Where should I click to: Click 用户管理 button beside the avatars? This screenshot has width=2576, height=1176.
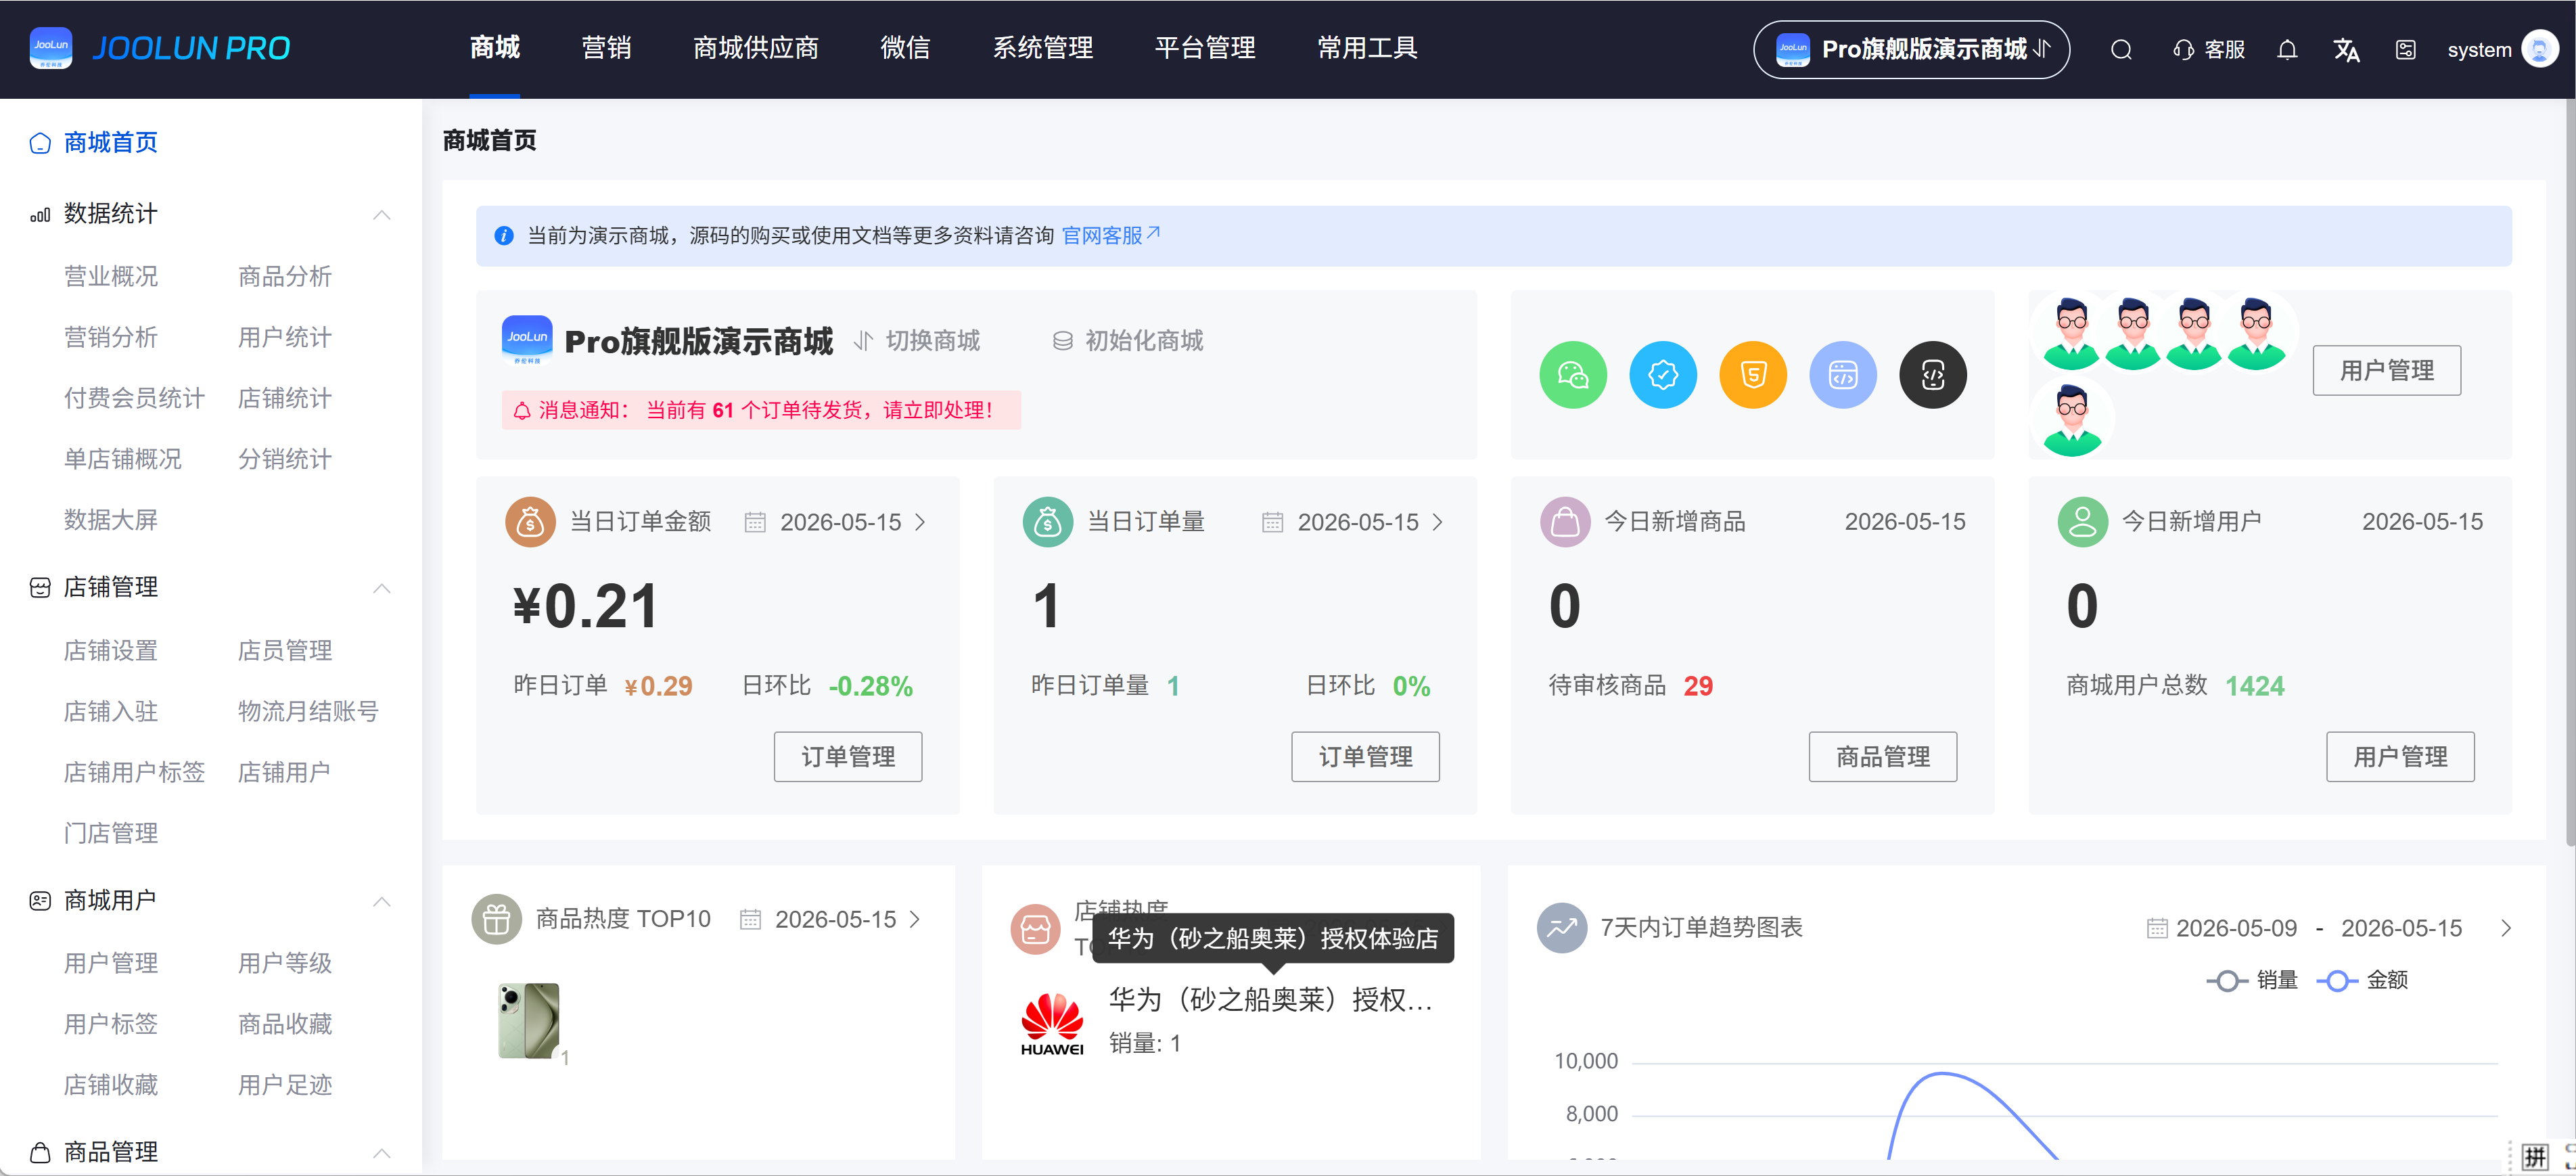[x=2387, y=371]
